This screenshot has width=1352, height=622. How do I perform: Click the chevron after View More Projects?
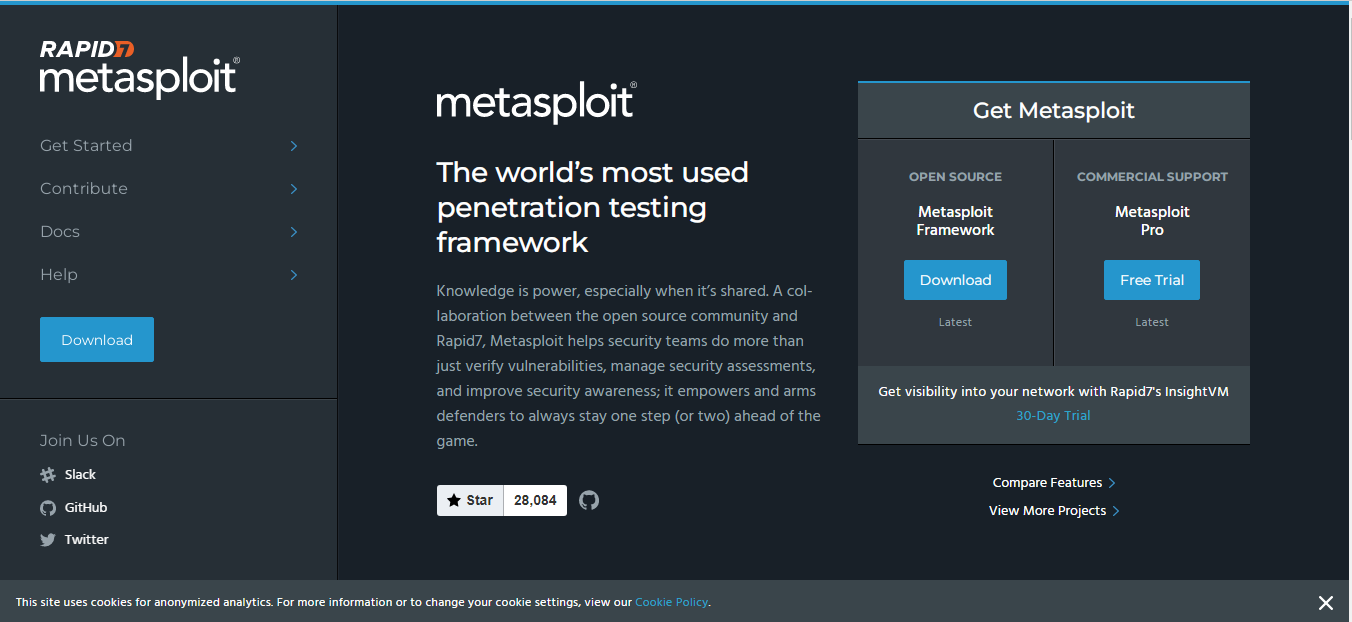pos(1116,511)
